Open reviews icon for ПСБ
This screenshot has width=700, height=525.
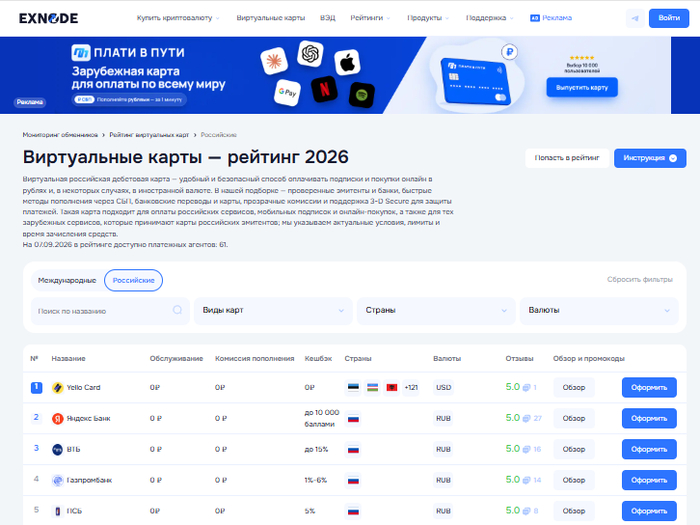[526, 511]
